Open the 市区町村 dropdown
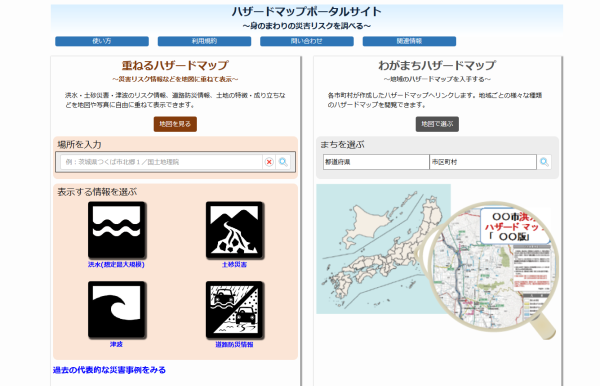Image resolution: width=600 pixels, height=386 pixels. [483, 162]
